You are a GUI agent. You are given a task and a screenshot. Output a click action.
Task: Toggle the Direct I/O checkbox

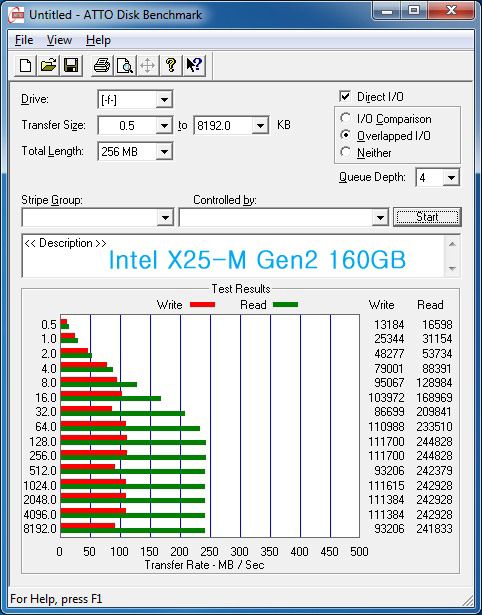pyautogui.click(x=345, y=96)
